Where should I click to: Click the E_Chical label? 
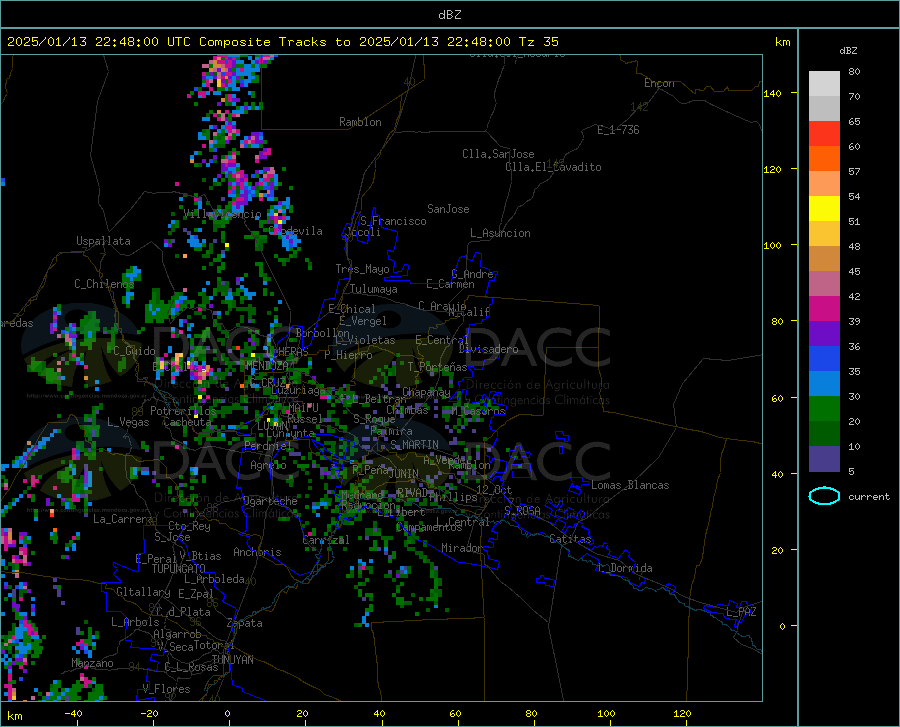(x=352, y=309)
